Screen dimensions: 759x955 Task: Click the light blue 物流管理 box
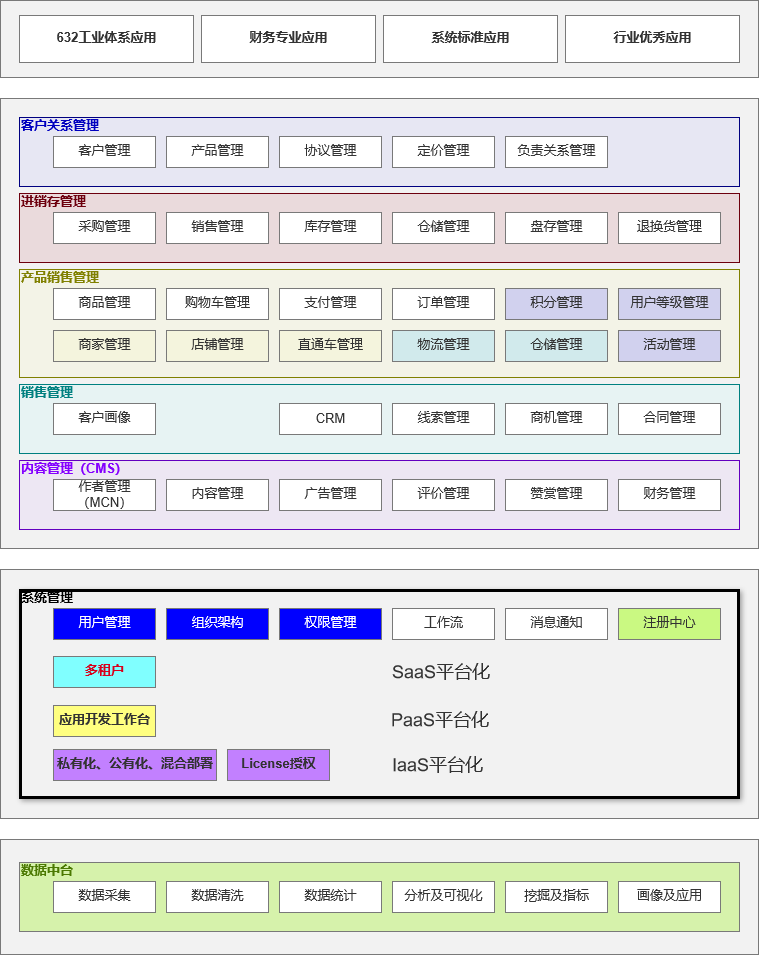(443, 346)
